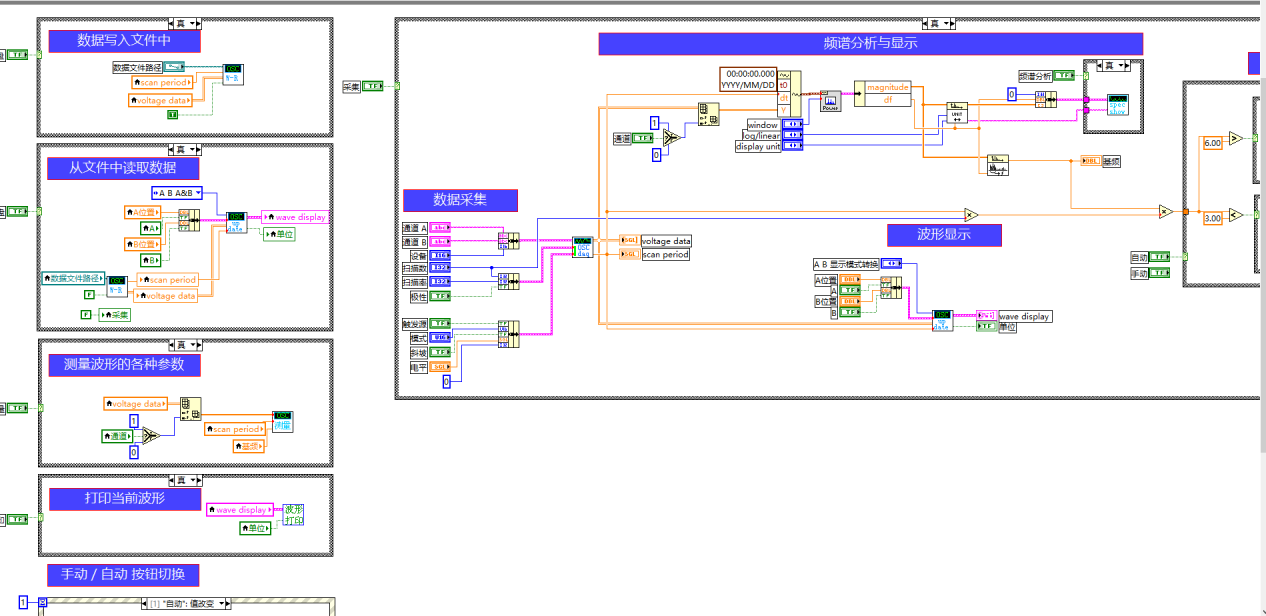
Task: Click the OSC W-R icon in 数据写入文件中
Action: (x=232, y=74)
